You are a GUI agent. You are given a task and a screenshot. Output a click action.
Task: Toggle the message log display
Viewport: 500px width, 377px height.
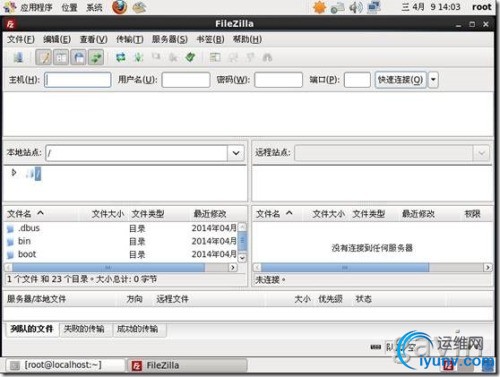pyautogui.click(x=44, y=57)
